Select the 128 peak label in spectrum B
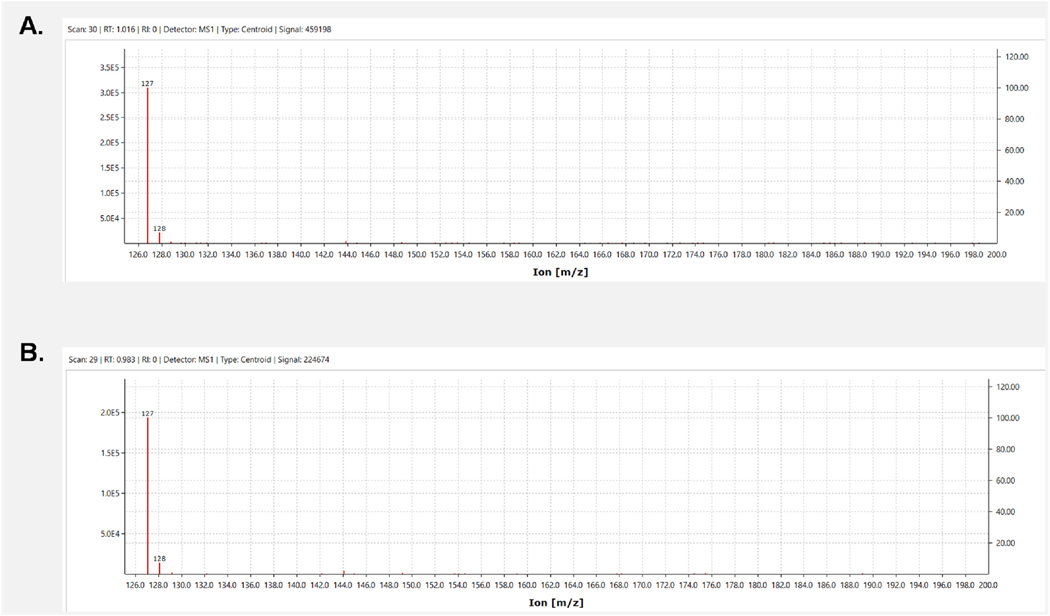Screen dimensions: 1050x616 (159, 558)
